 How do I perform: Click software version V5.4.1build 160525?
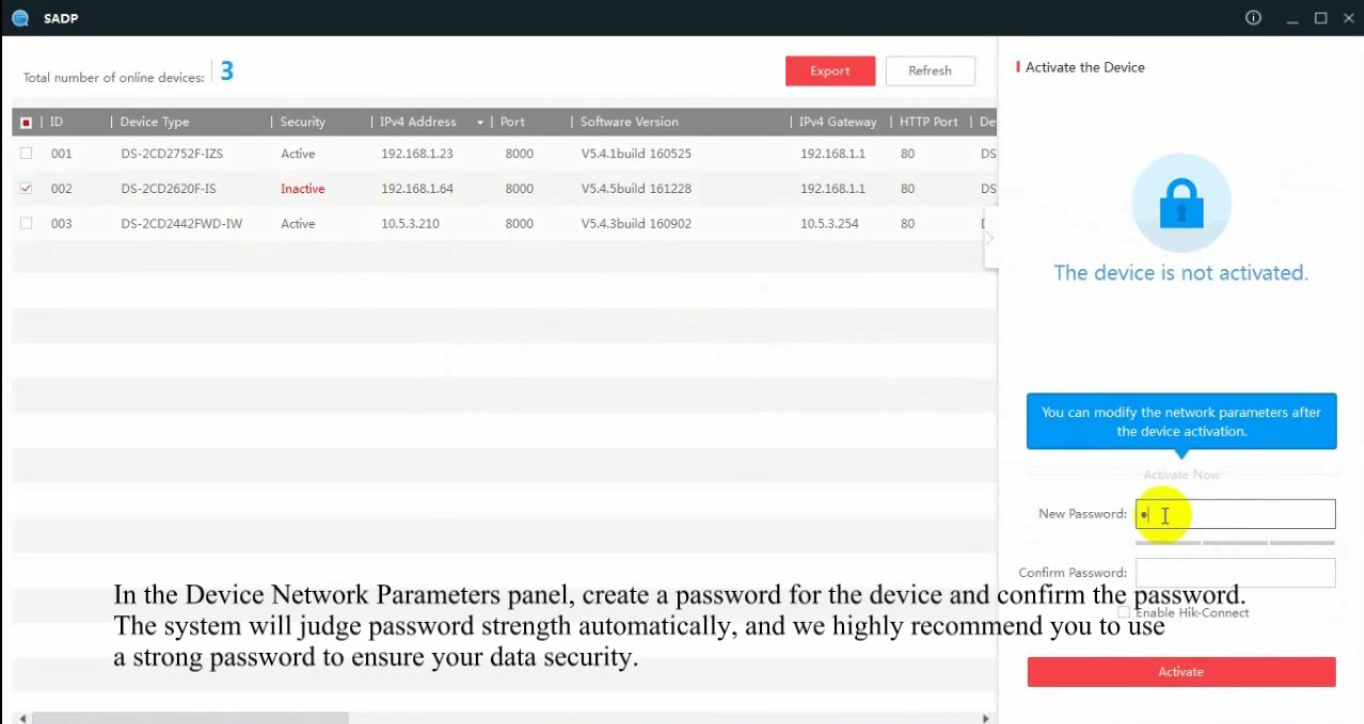pos(636,153)
